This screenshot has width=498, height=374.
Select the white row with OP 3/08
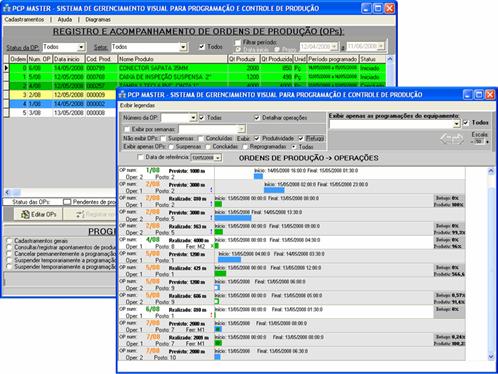[62, 113]
